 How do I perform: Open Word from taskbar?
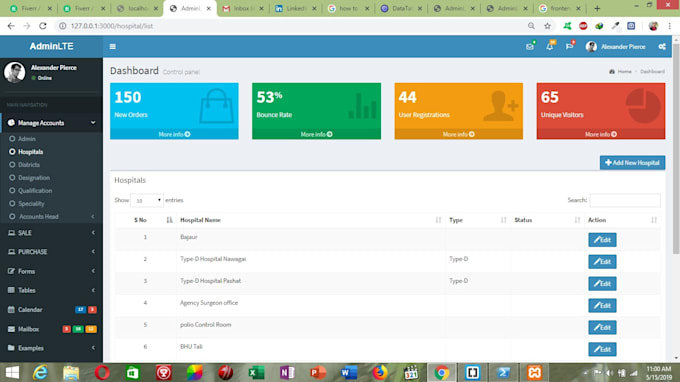349,372
